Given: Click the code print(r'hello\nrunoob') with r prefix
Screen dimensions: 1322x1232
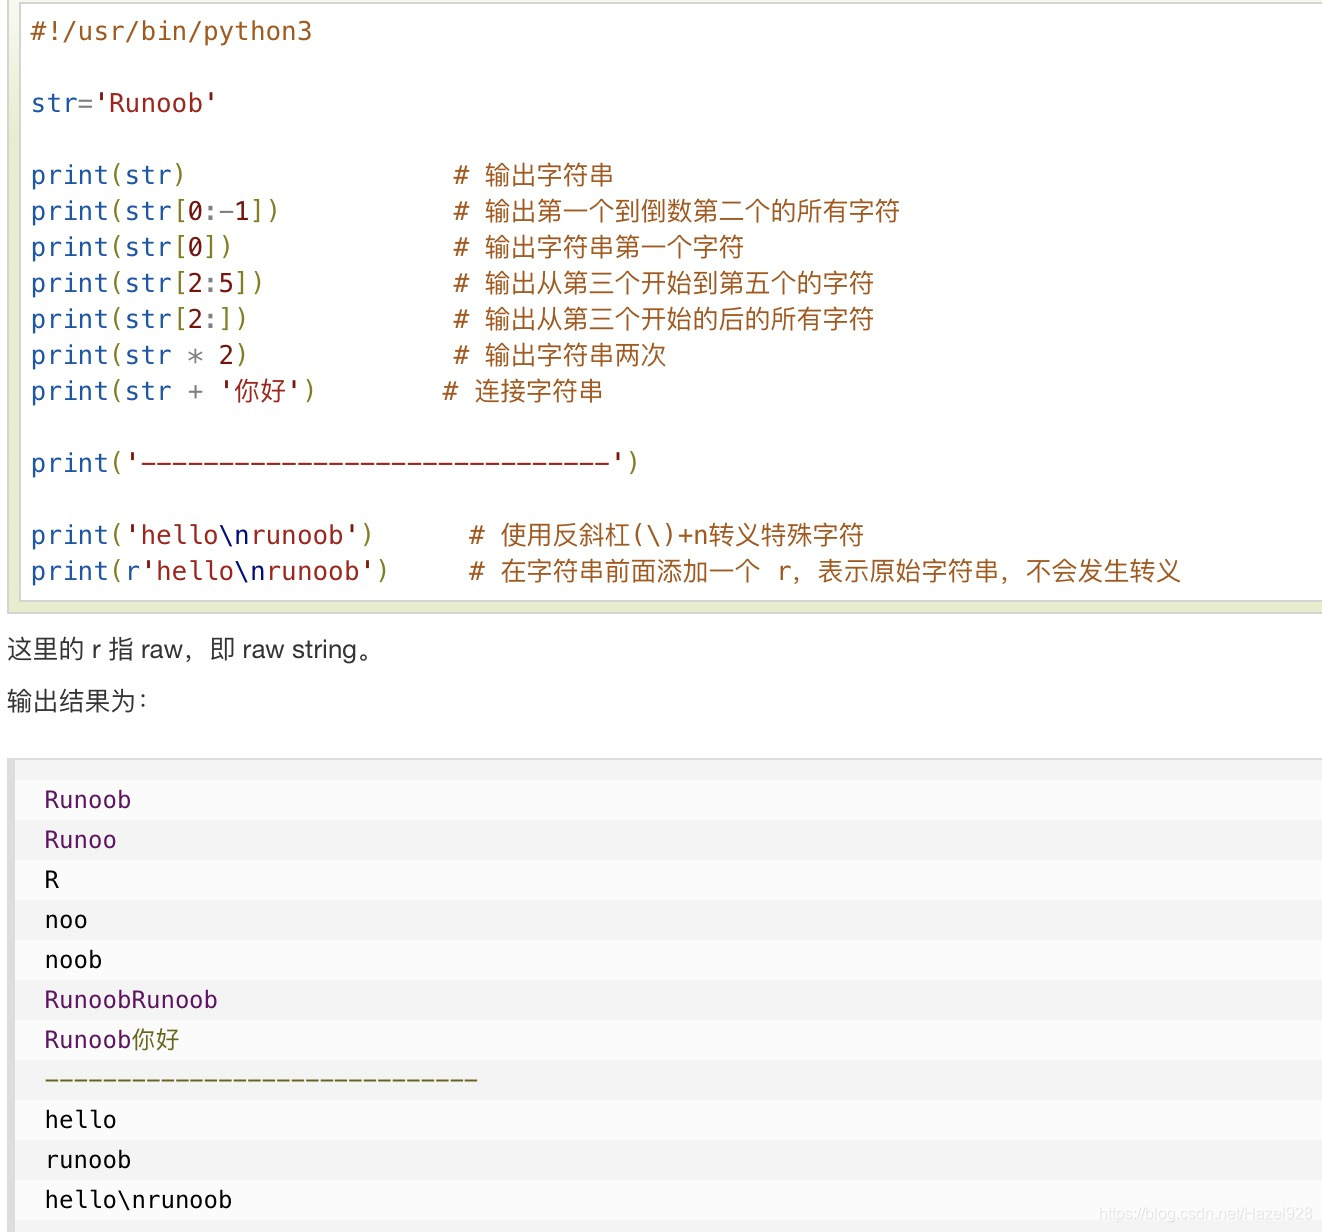Looking at the screenshot, I should [210, 571].
